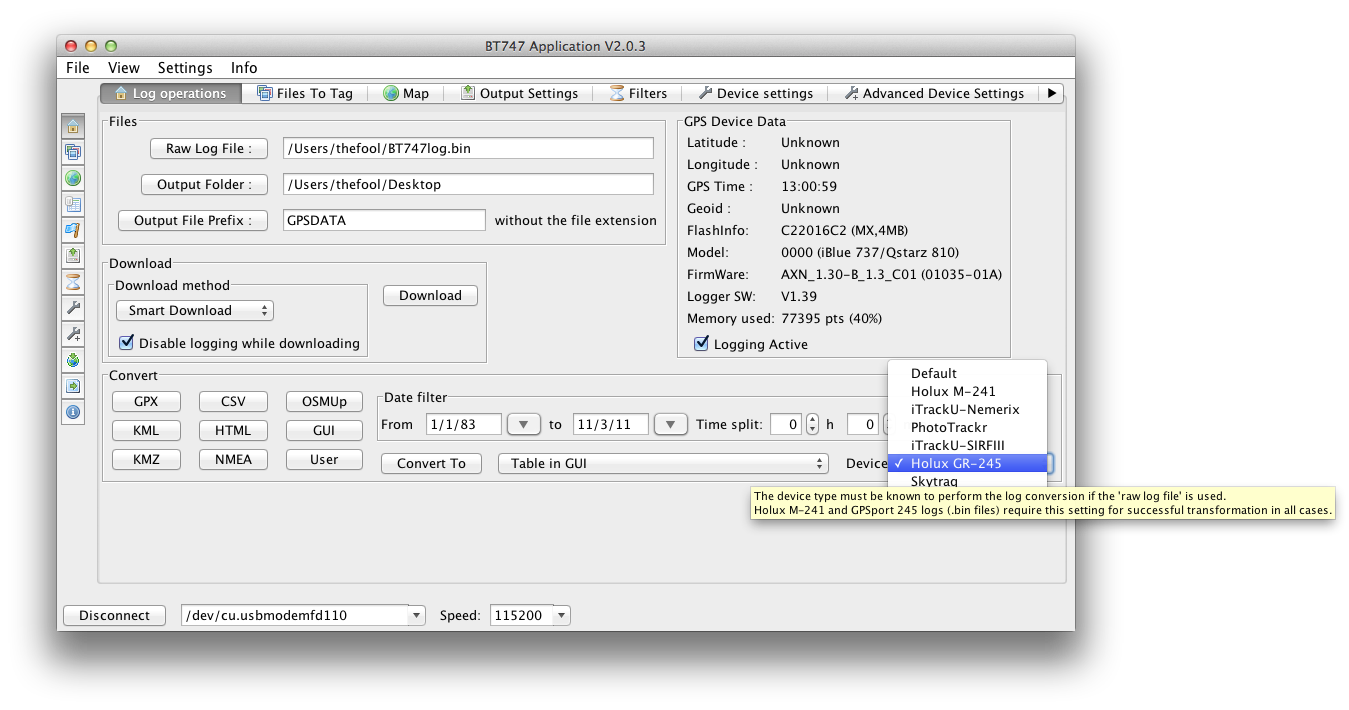
Task: Click the hourglass Filters icon in sidebar
Action: [x=73, y=282]
